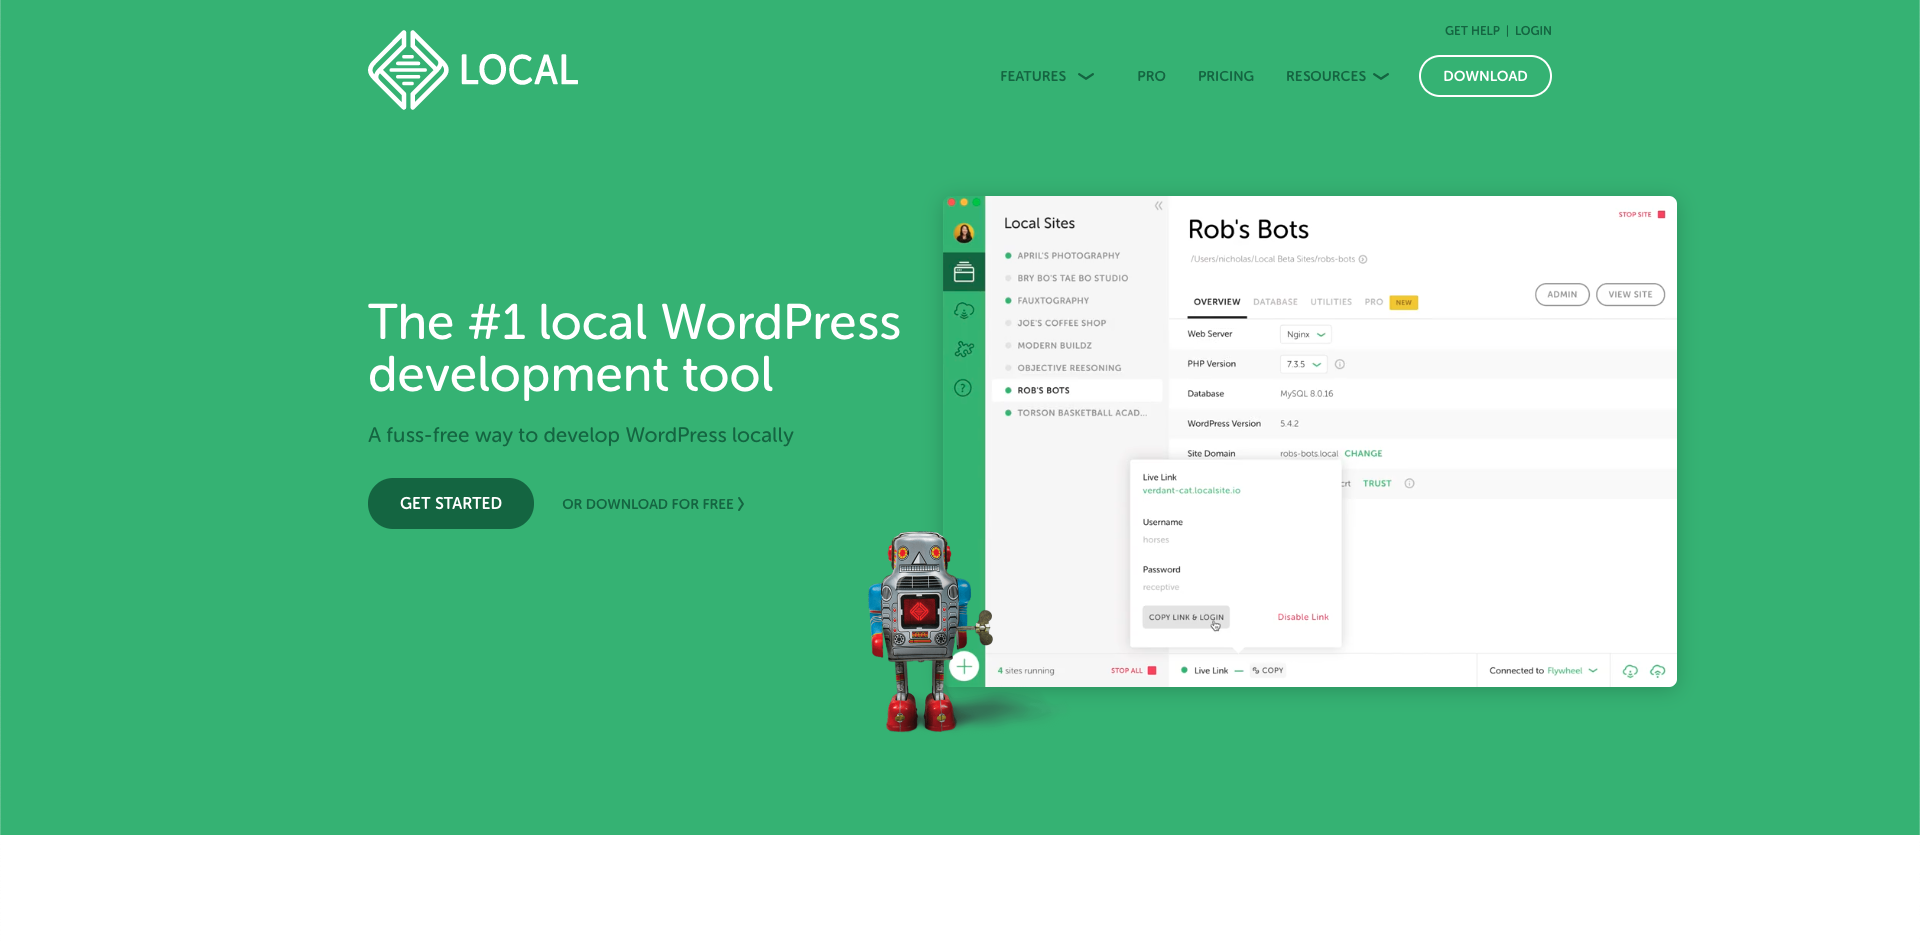Open the PRICING navigation item

(x=1226, y=76)
